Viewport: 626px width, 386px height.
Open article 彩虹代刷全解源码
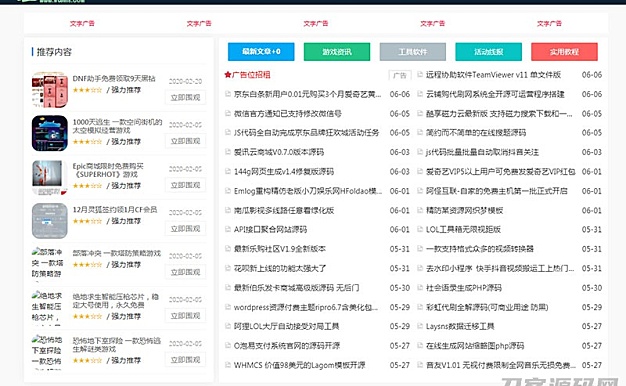pyautogui.click(x=487, y=307)
